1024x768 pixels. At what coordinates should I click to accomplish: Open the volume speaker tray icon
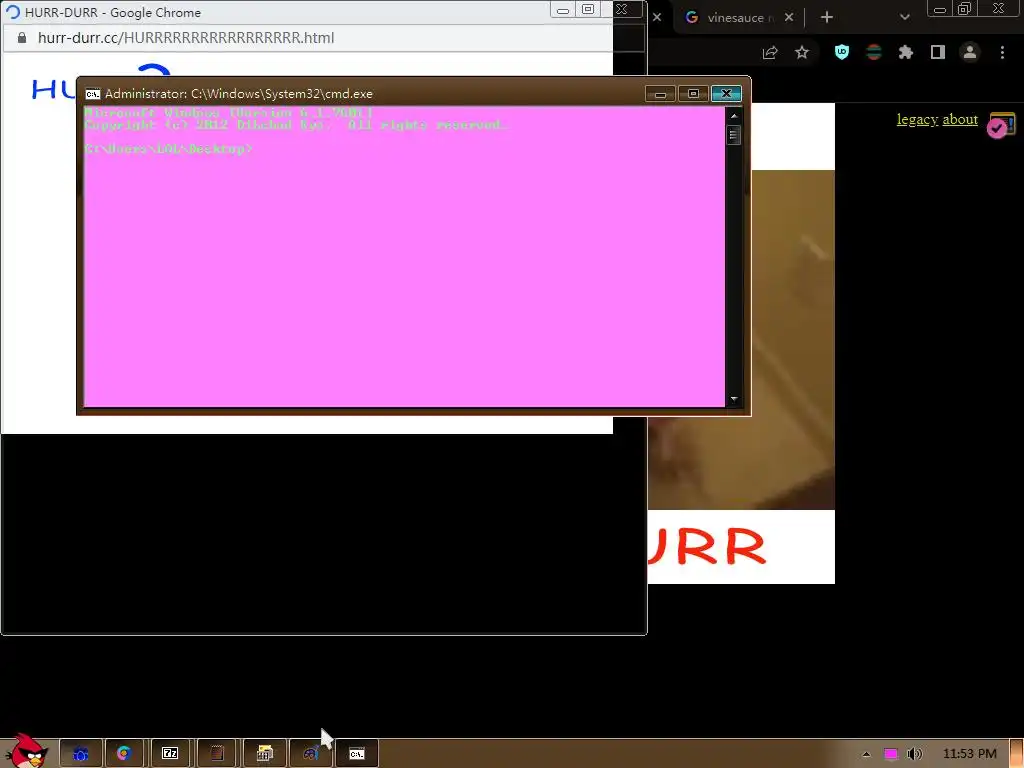[914, 754]
